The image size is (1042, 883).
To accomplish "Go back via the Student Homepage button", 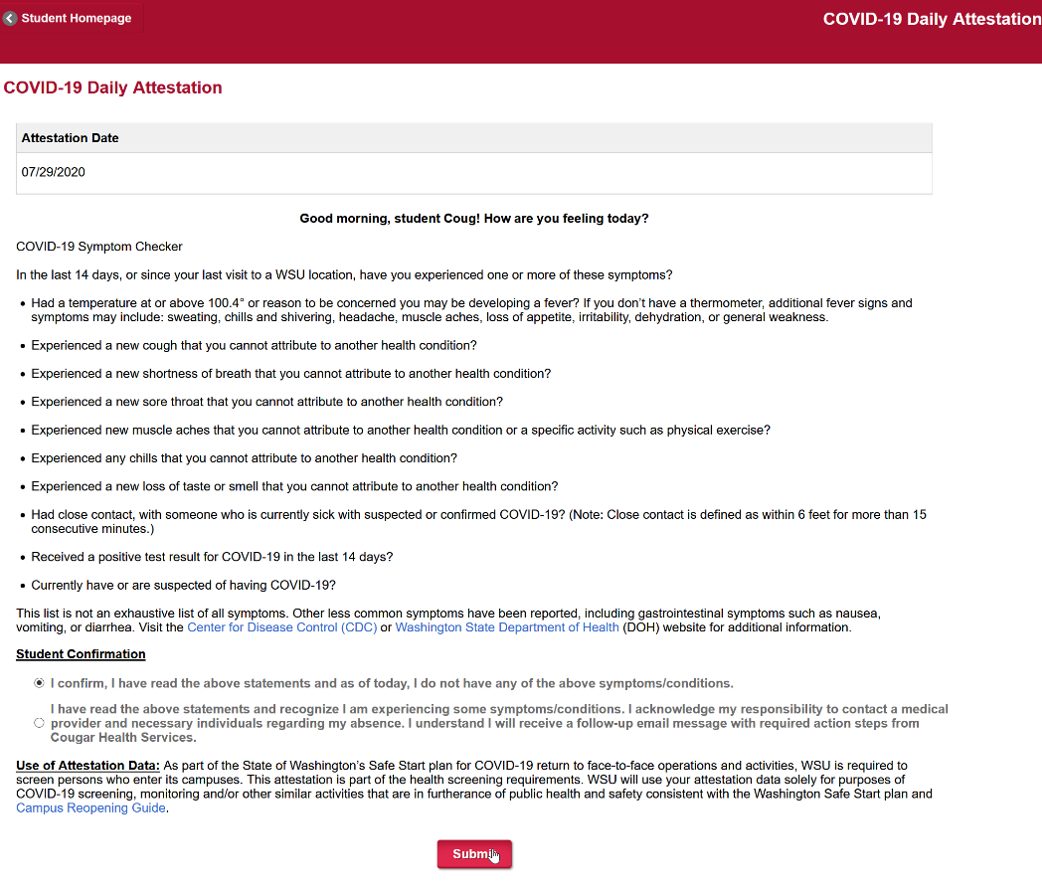I will (x=76, y=18).
